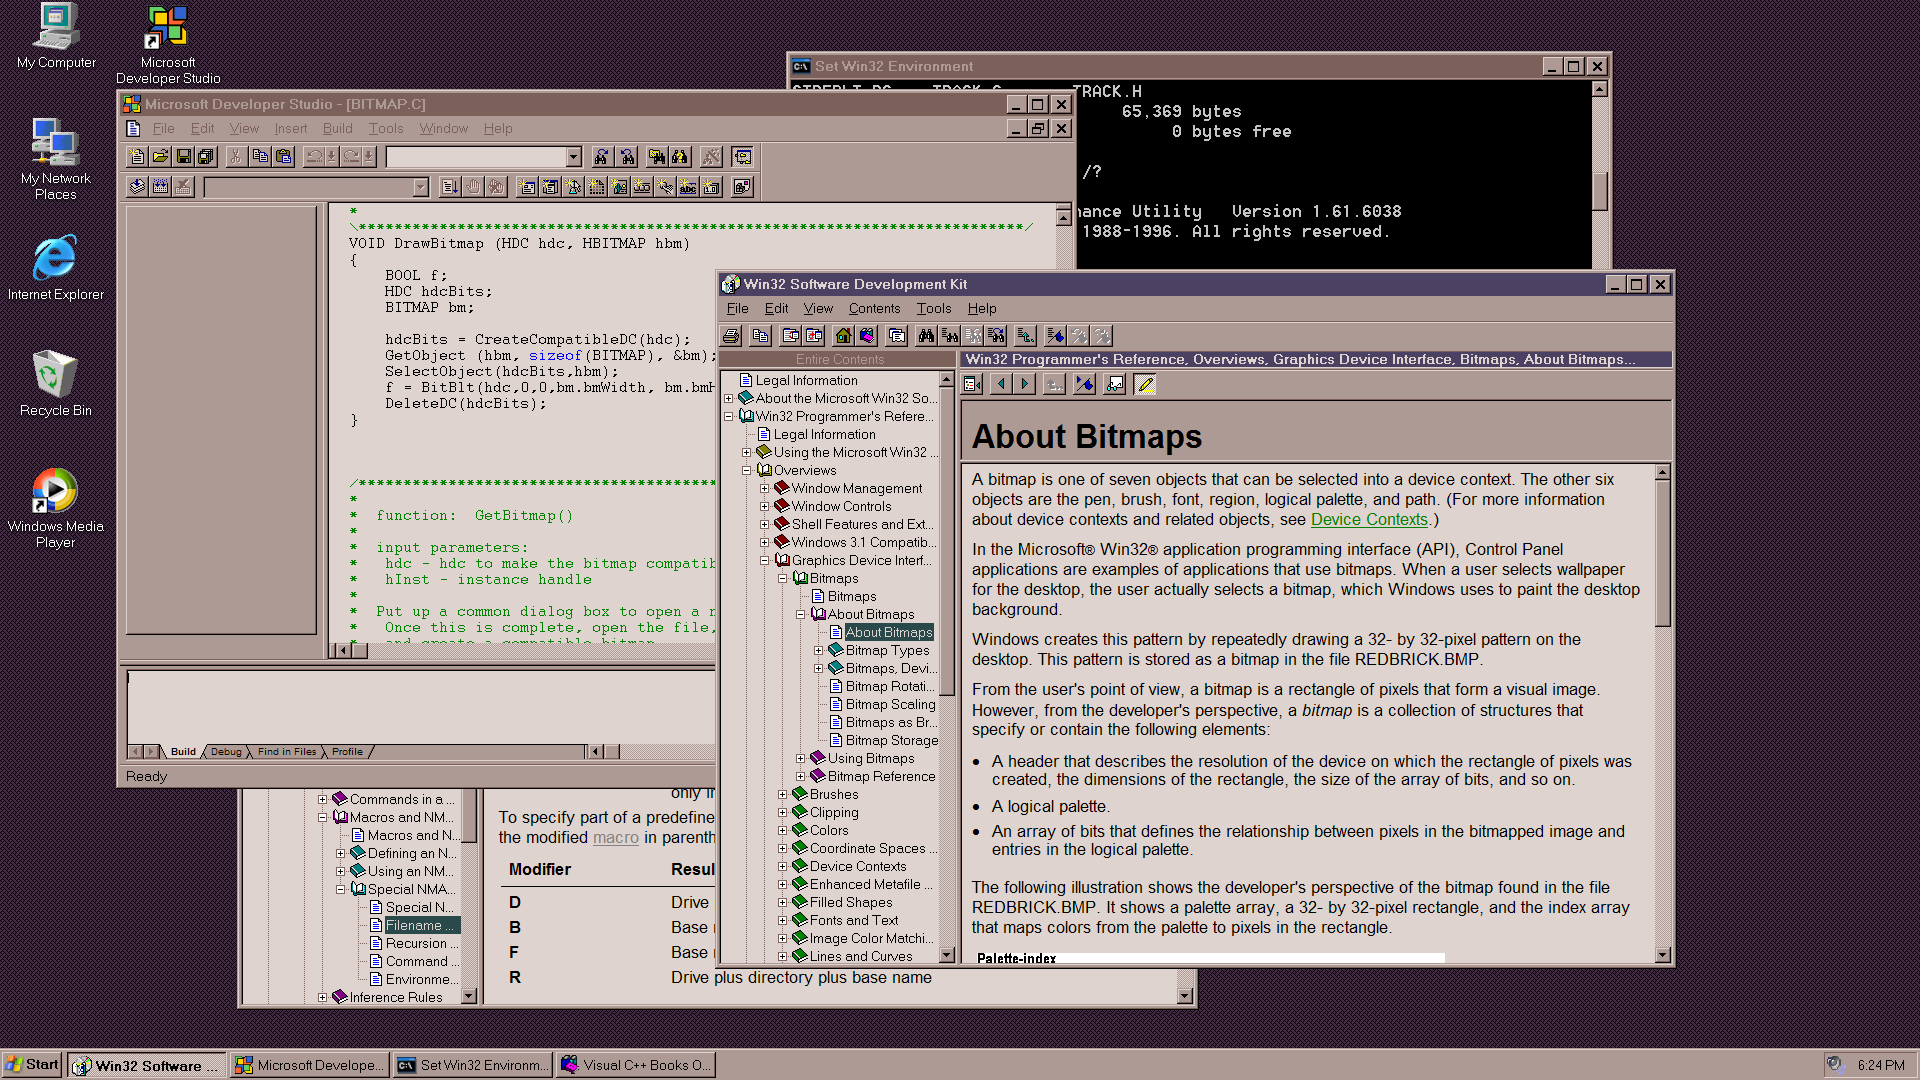Go to the previous topic with left arrow

pos(1000,385)
